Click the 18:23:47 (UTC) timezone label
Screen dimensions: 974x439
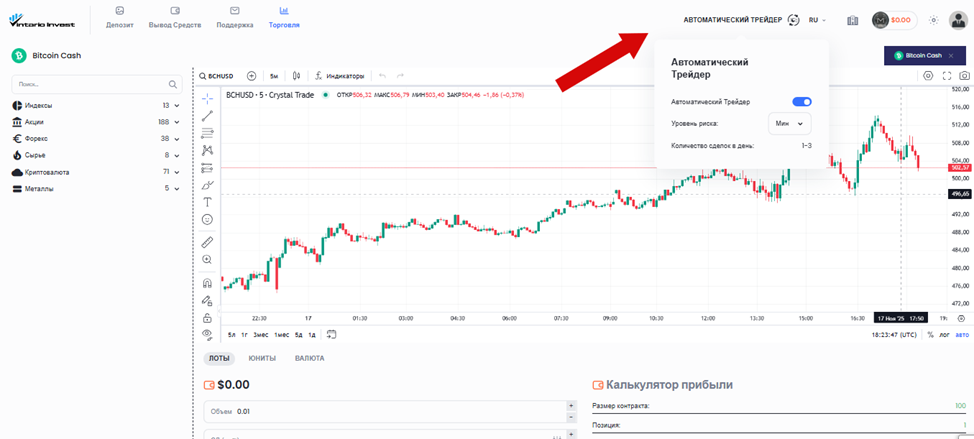click(896, 335)
